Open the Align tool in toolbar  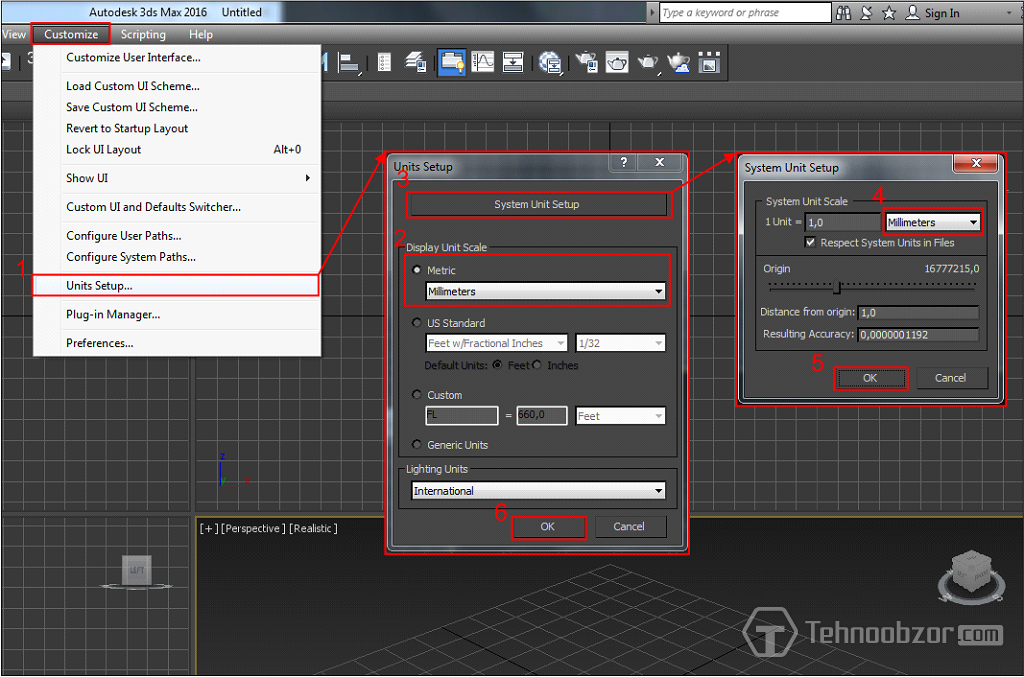click(x=349, y=63)
